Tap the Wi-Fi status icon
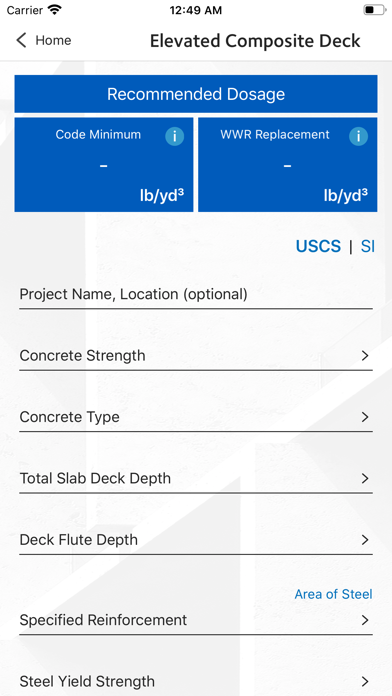This screenshot has width=392, height=696. coord(55,10)
